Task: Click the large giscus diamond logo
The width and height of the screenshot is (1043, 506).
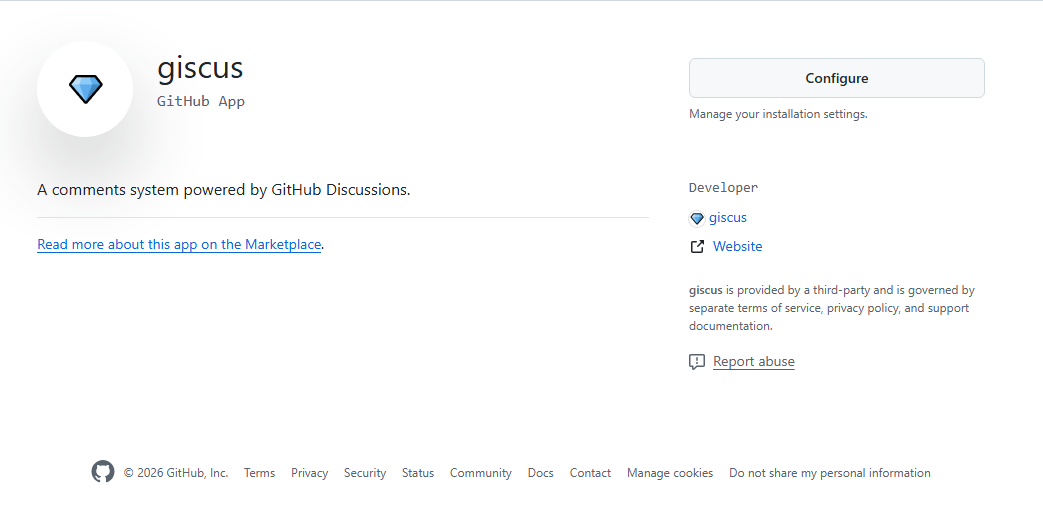Action: click(85, 89)
